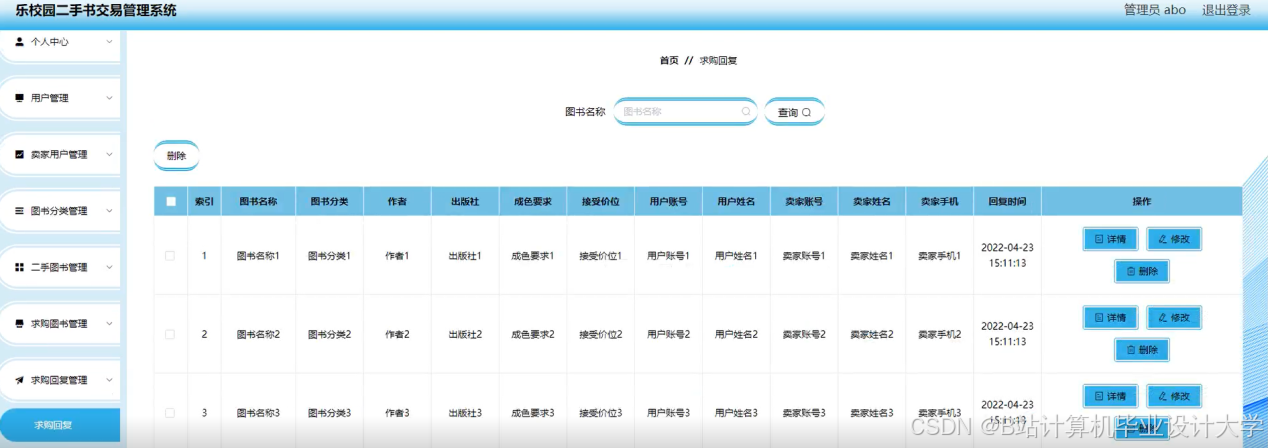The image size is (1268, 448).
Task: Open the 求购图书管理 menu item
Action: click(x=60, y=324)
